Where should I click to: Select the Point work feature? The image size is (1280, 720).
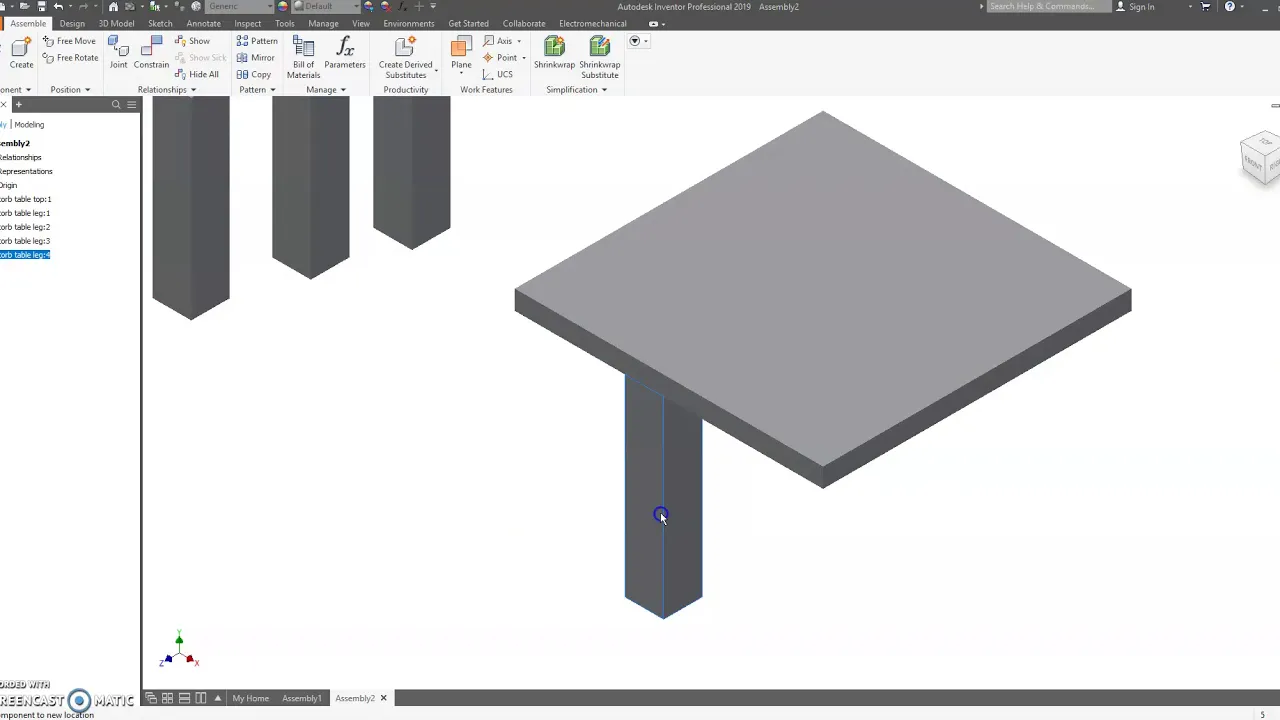tap(500, 58)
